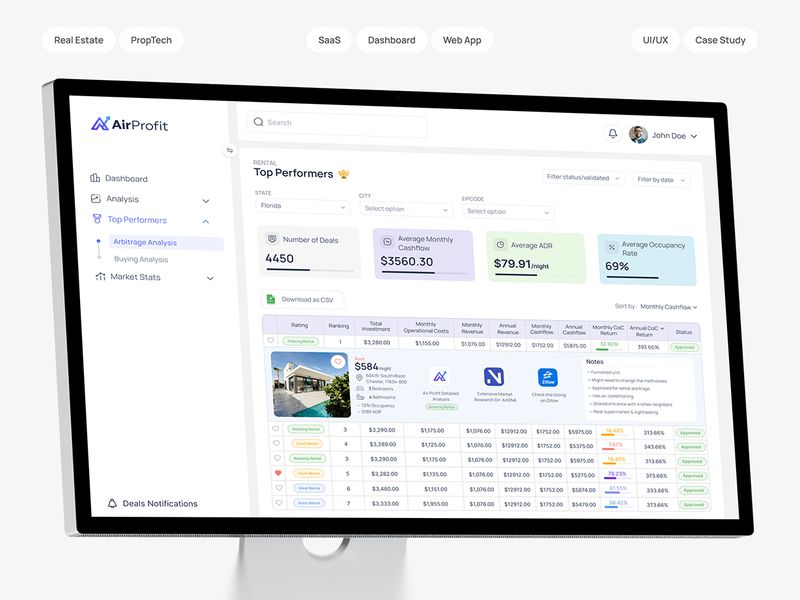Image resolution: width=800 pixels, height=600 pixels.
Task: Click the Average Monthly Cashflow card icon
Action: click(387, 241)
